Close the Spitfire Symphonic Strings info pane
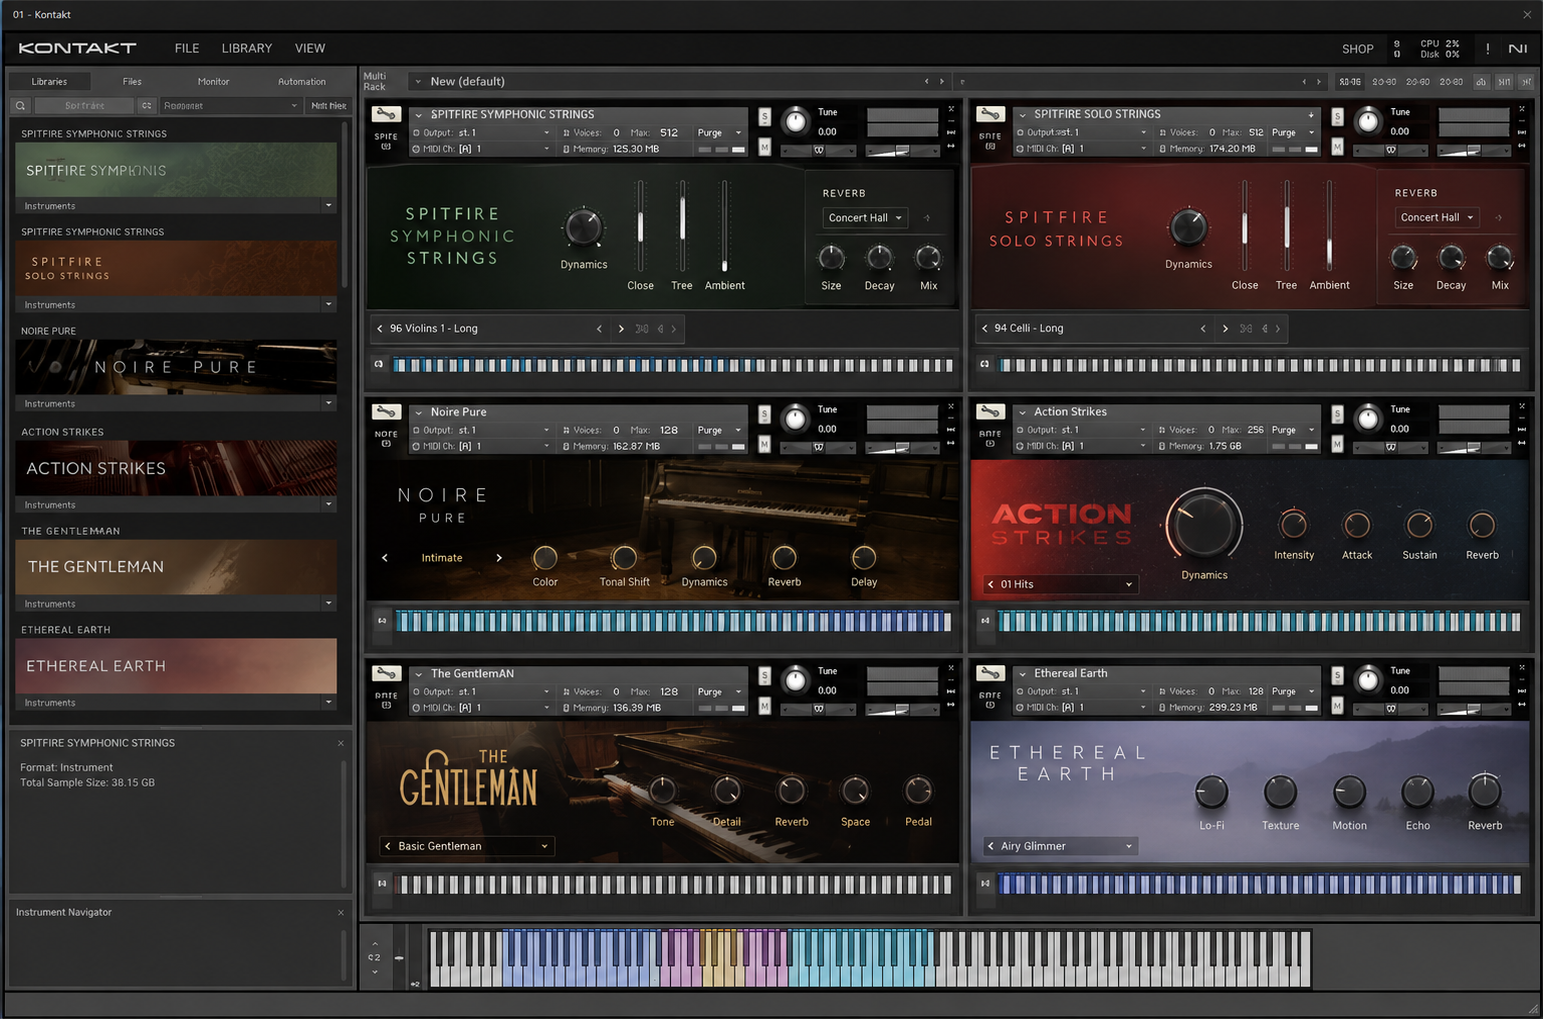 pyautogui.click(x=341, y=743)
